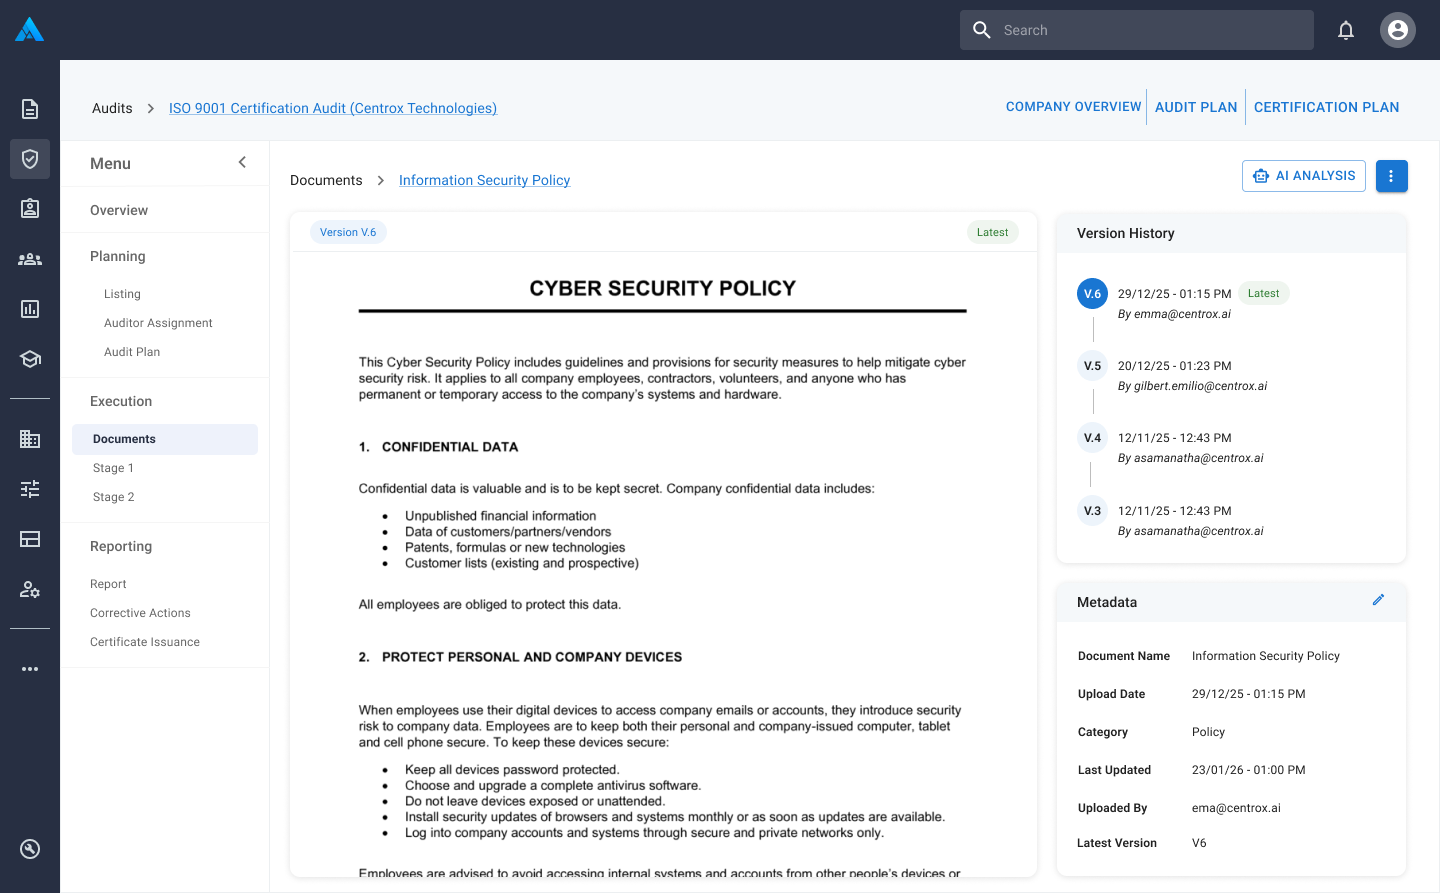Click the '23/01/26 - 01:00 PM' value
1440x893 pixels.
pos(1249,770)
